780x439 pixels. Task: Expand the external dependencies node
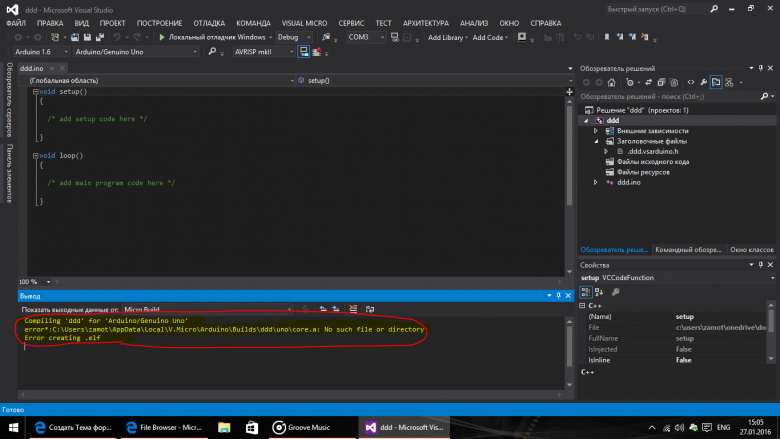(x=595, y=131)
